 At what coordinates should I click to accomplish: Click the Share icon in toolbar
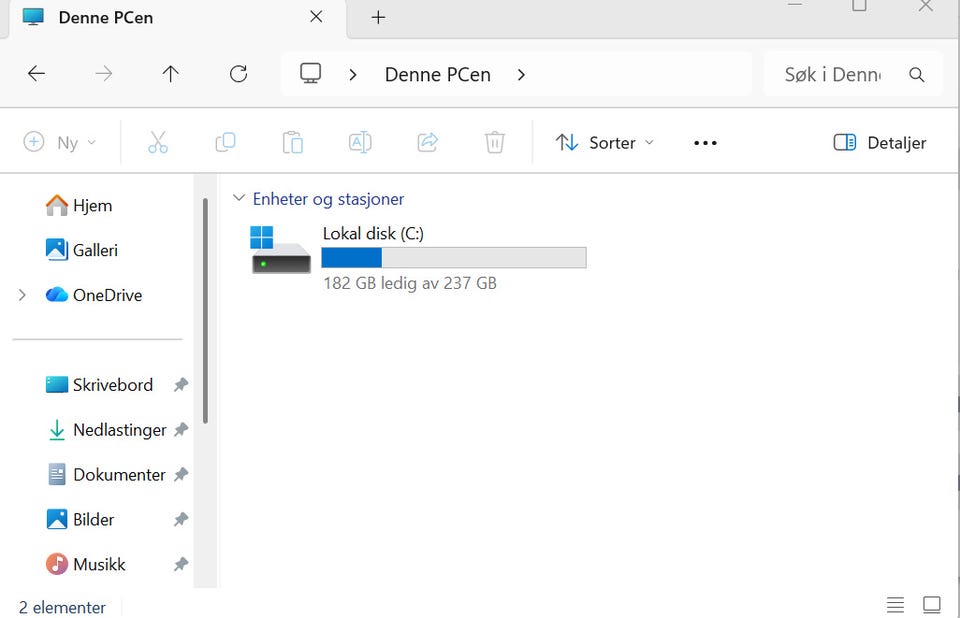pos(427,142)
